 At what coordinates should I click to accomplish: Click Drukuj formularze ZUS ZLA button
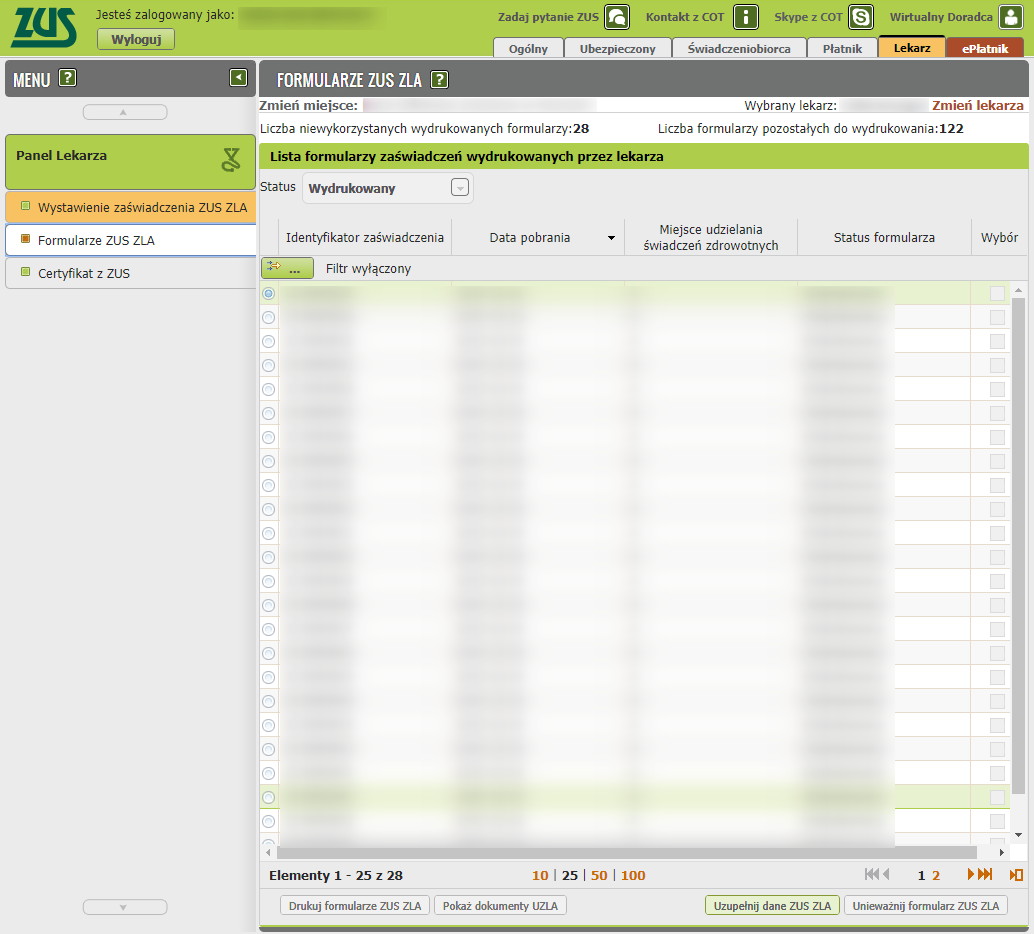coord(355,906)
